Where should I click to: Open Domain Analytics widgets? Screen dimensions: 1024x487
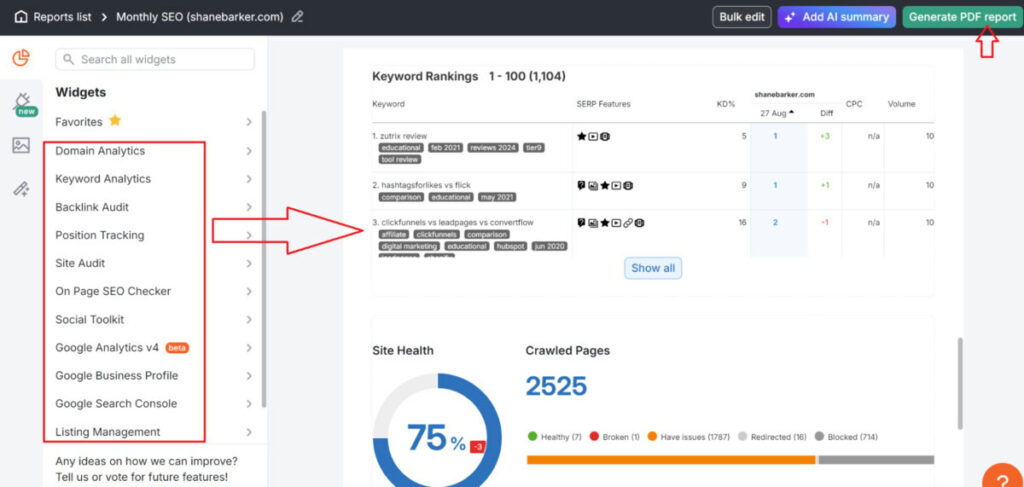pos(100,151)
